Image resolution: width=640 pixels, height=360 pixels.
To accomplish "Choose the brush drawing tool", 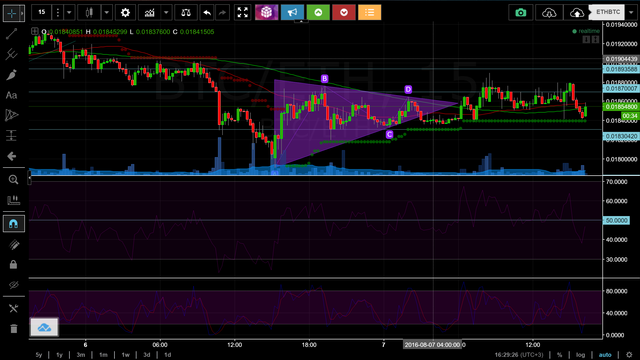I will pyautogui.click(x=11, y=75).
